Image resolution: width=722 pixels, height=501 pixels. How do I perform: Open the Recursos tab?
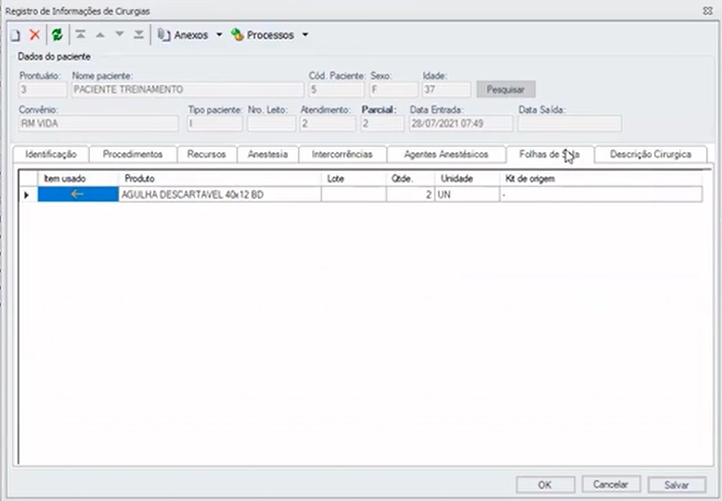pyautogui.click(x=206, y=154)
